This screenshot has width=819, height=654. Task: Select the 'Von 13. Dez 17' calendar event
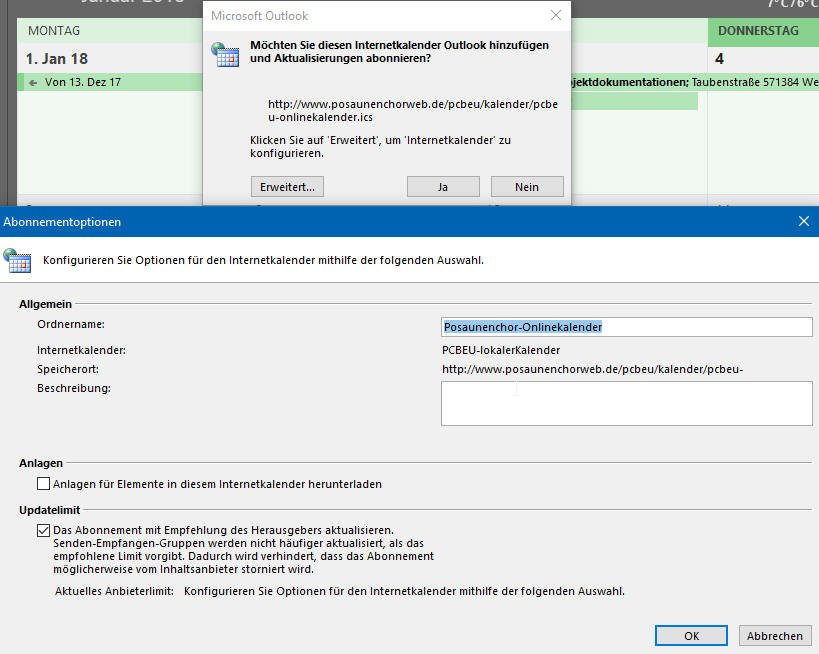(x=111, y=83)
